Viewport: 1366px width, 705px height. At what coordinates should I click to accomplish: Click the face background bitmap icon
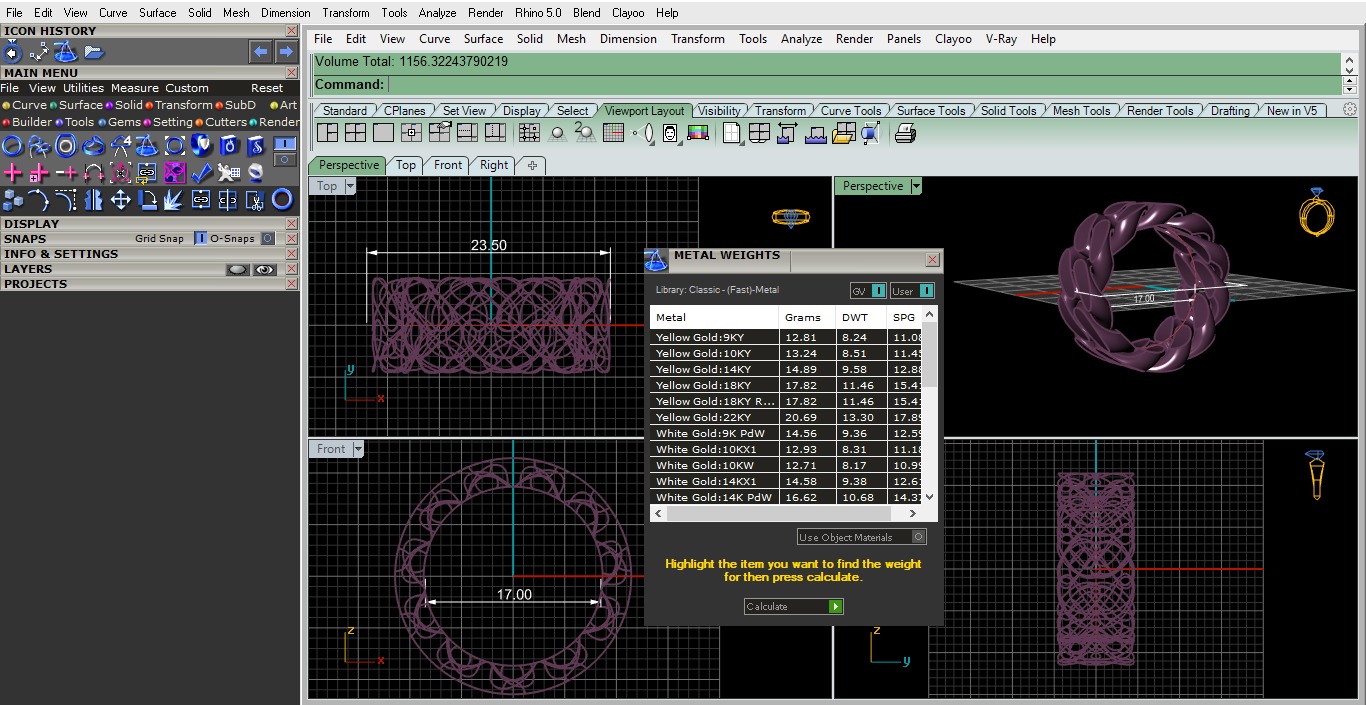point(670,132)
